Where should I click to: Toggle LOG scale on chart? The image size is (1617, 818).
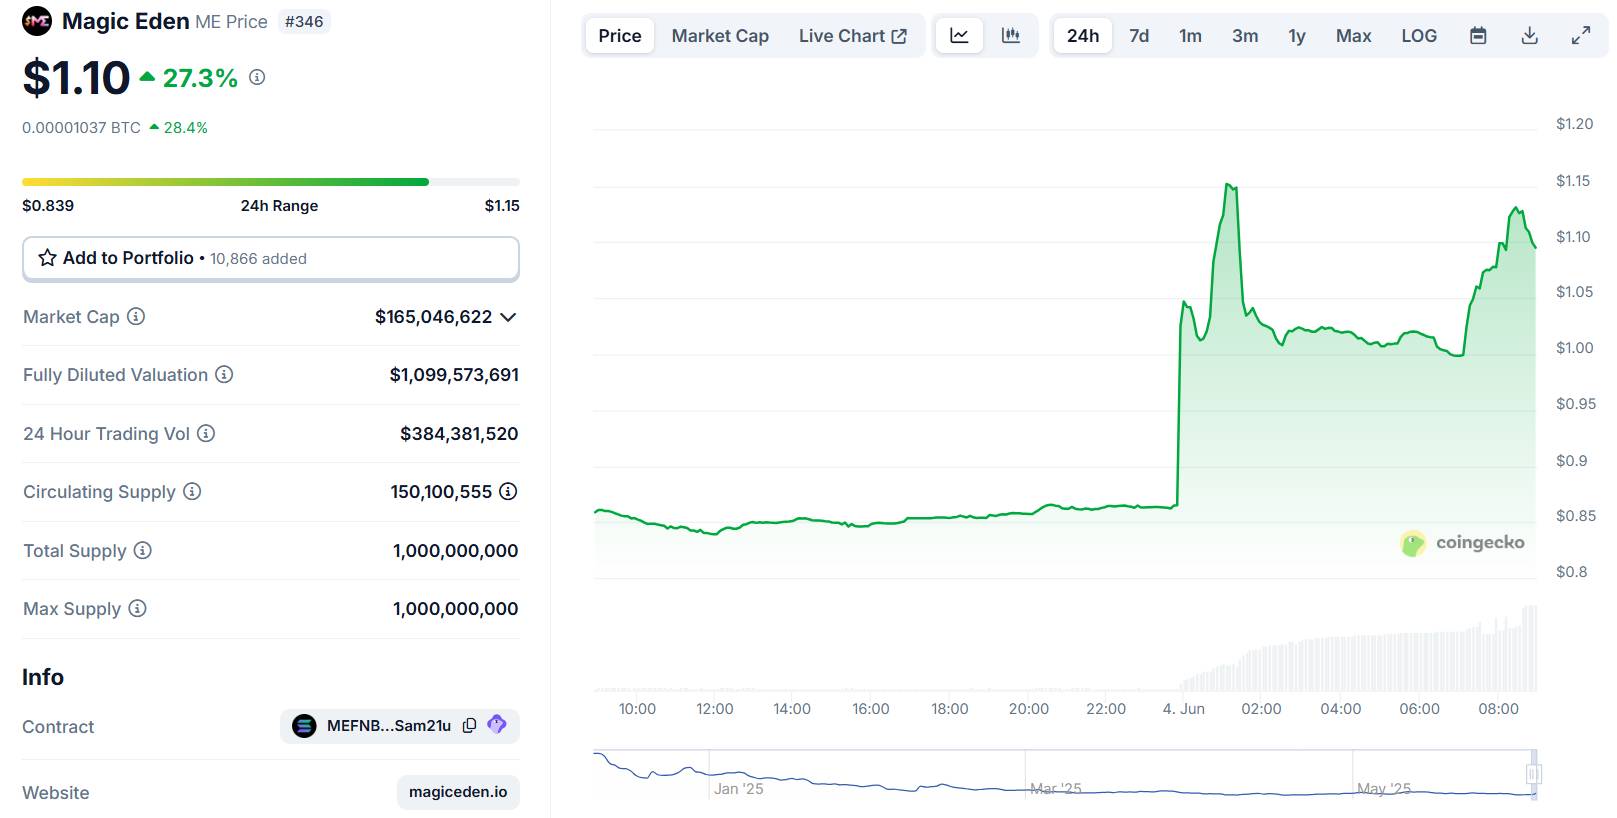(x=1418, y=36)
